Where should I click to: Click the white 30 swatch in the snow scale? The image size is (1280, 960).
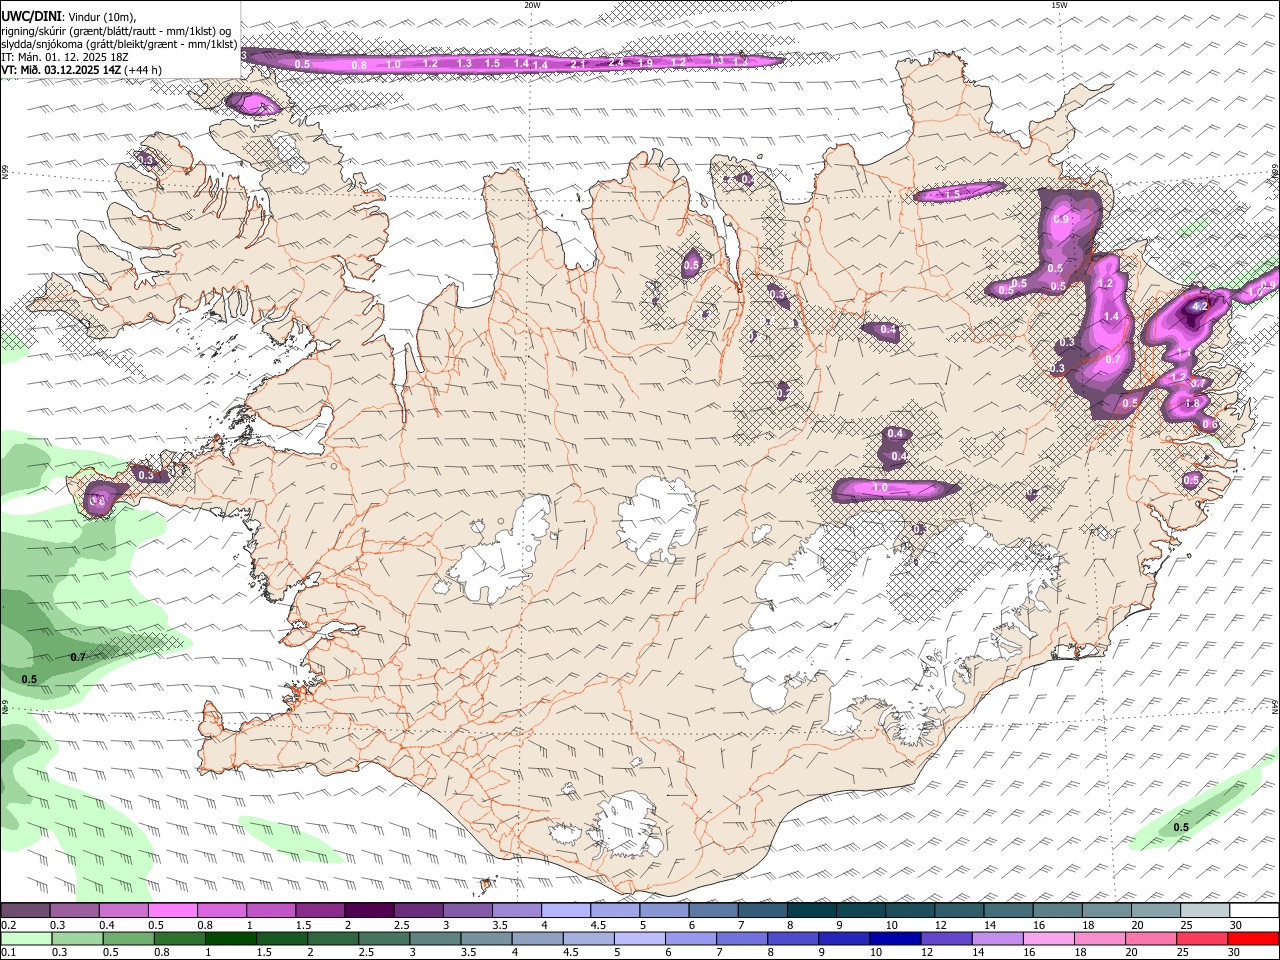1253,910
